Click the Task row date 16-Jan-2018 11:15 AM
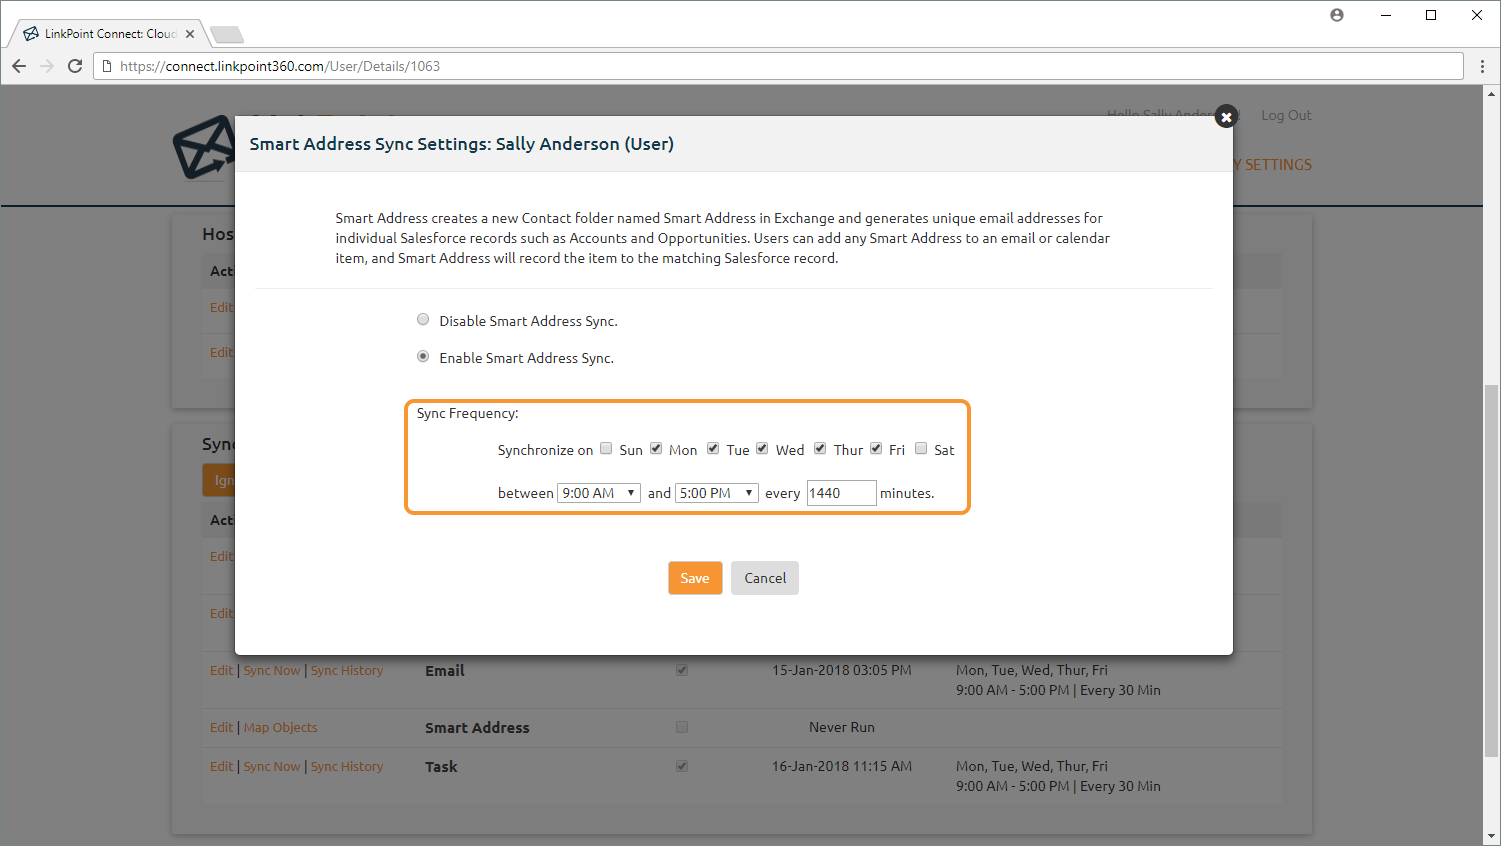The width and height of the screenshot is (1501, 846). pyautogui.click(x=842, y=766)
